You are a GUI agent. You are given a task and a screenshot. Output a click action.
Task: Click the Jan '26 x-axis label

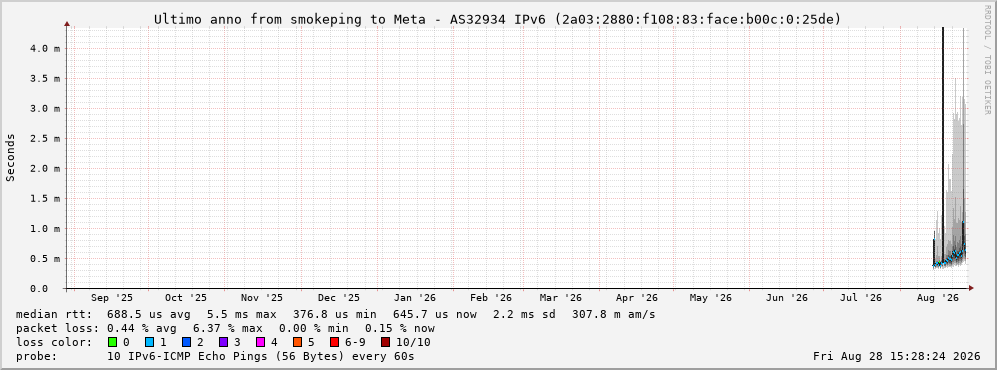point(415,298)
